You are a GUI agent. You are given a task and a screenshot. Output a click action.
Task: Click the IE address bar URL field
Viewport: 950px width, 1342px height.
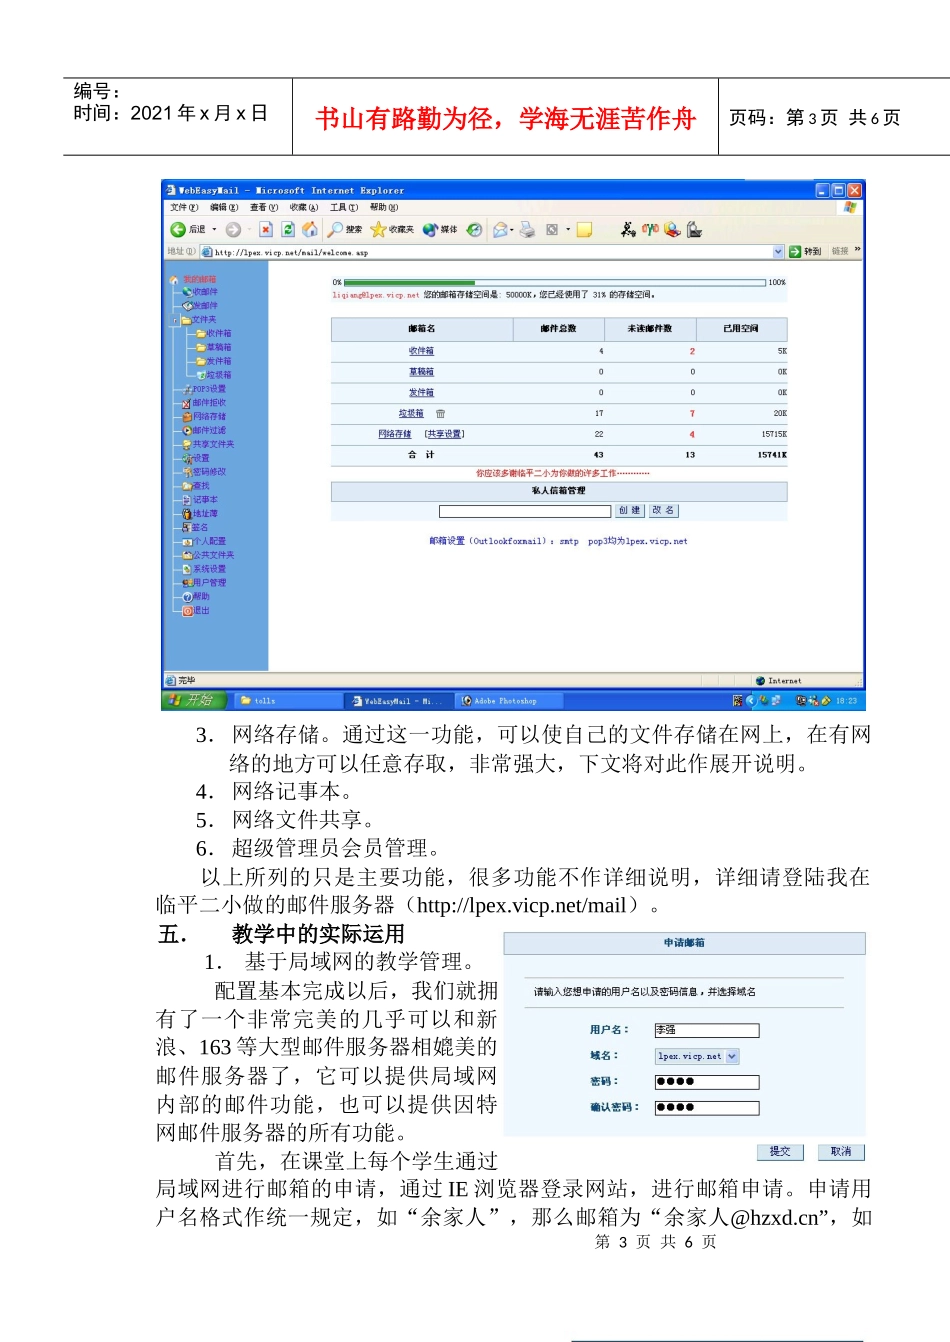point(492,252)
